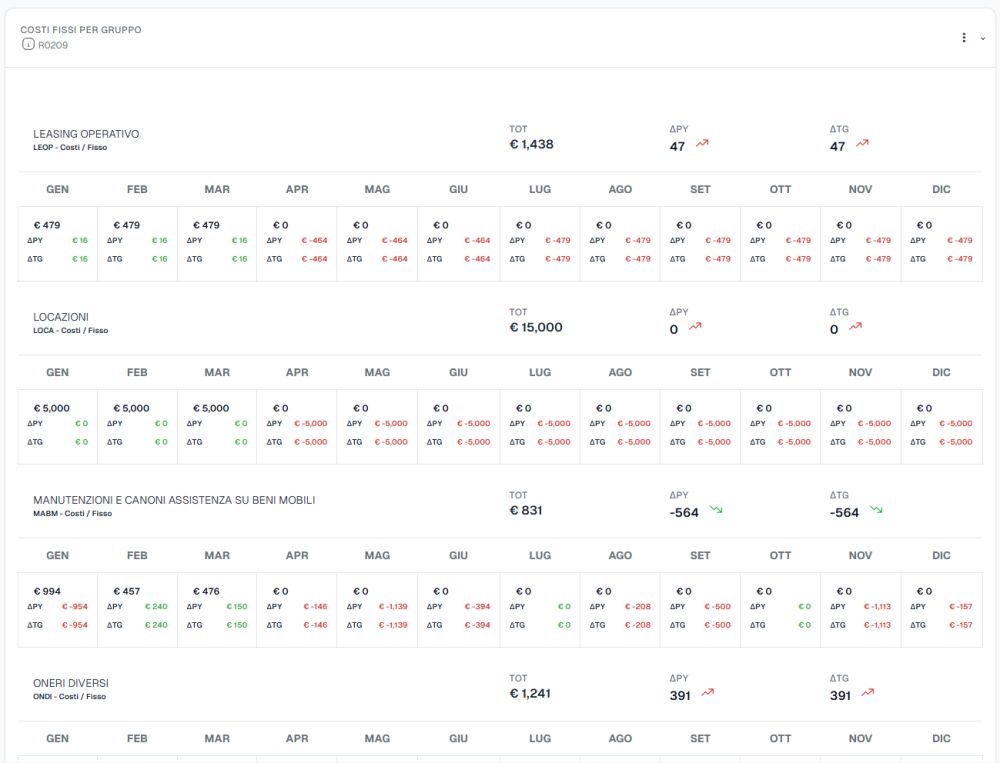Click the R0209 report code
1000x763 pixels.
pyautogui.click(x=53, y=45)
